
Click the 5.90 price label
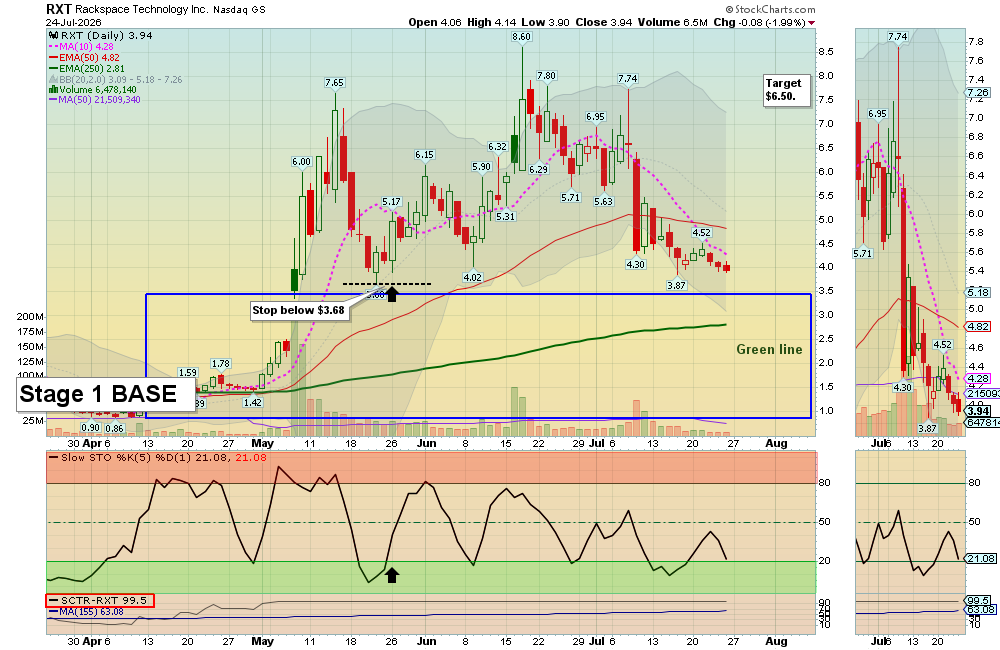tap(482, 167)
